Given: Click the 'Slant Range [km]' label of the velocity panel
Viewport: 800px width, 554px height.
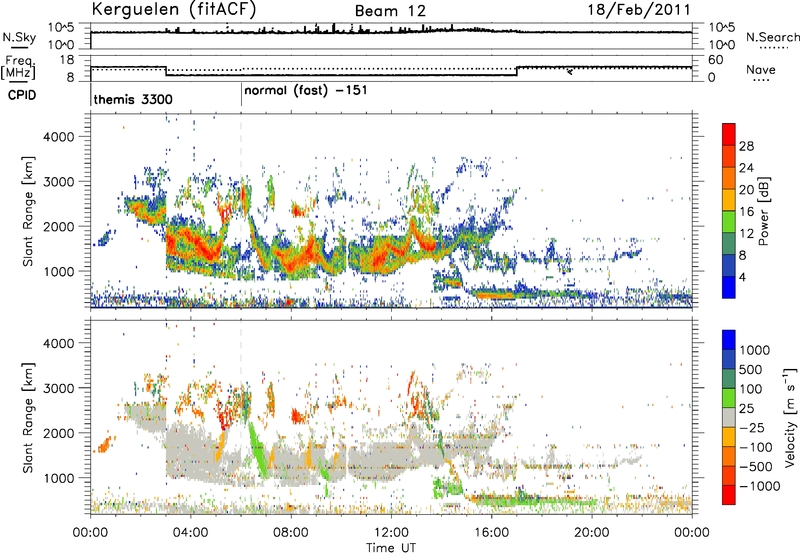Looking at the screenshot, I should point(29,417).
